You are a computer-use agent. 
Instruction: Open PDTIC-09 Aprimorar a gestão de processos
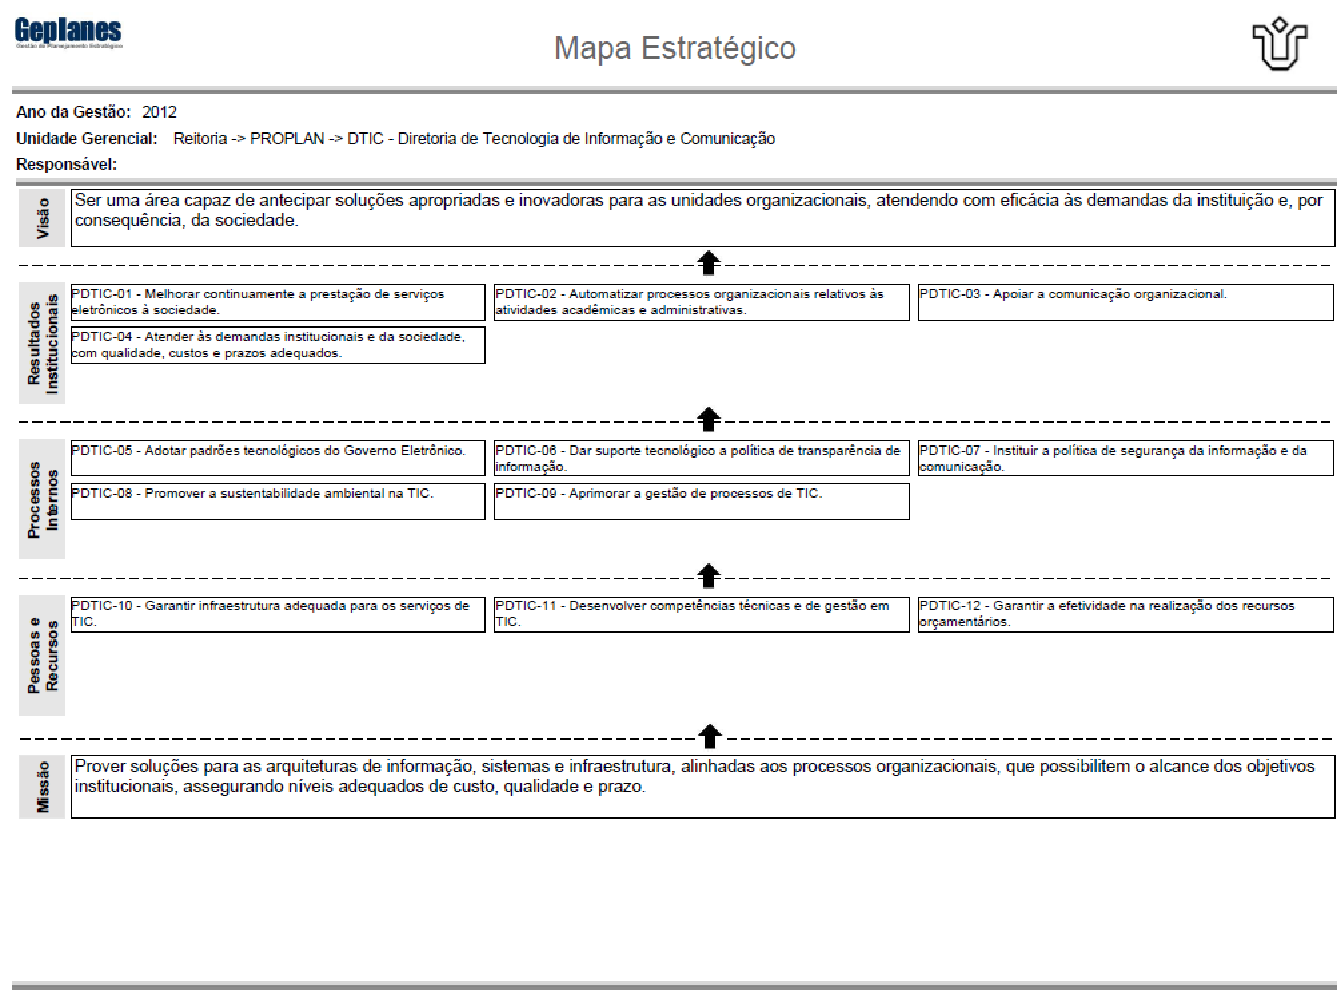click(x=701, y=501)
